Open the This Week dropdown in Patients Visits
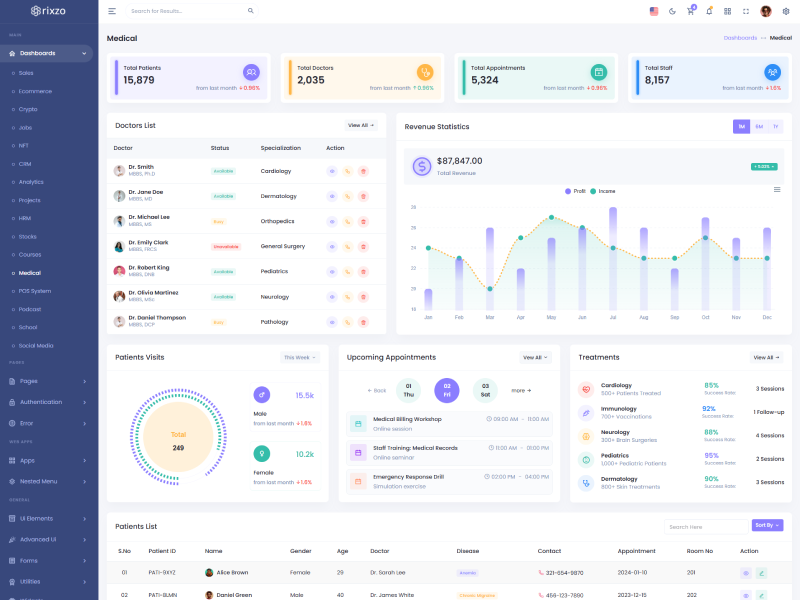 point(299,357)
